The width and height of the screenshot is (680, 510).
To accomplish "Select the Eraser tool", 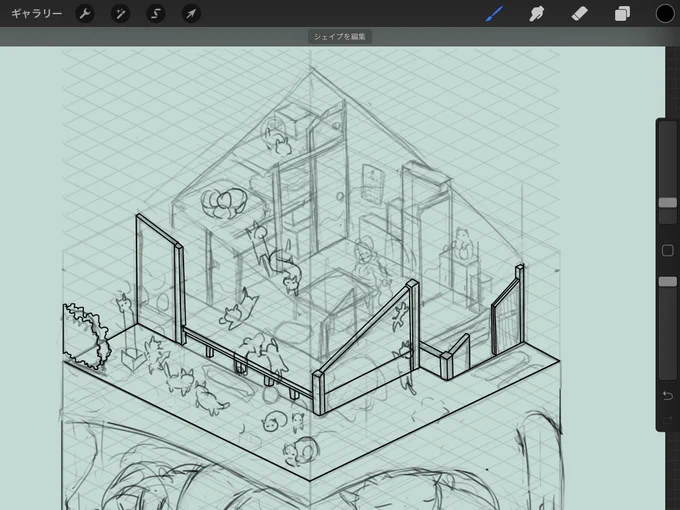I will tap(579, 14).
